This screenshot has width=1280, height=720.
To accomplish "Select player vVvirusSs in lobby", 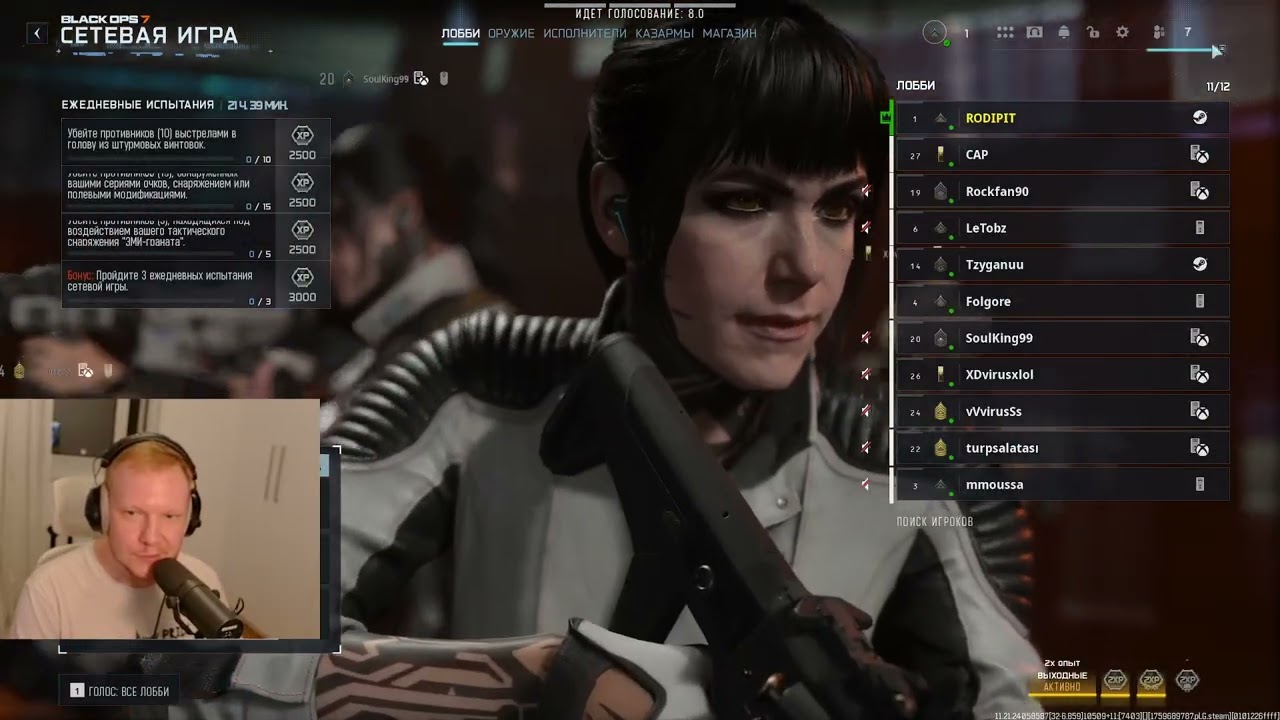I will (x=1063, y=411).
